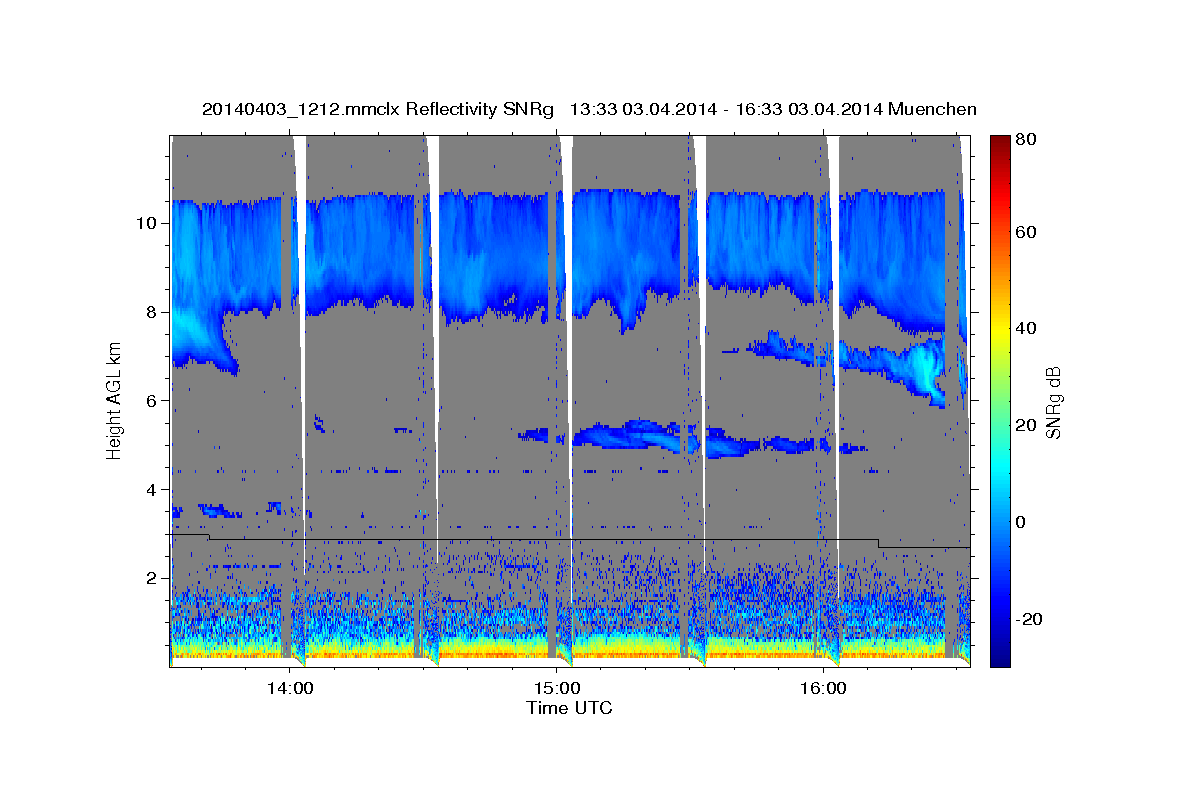The width and height of the screenshot is (1200, 800).
Task: Click the '14:00' time tick label
Action: pos(290,688)
